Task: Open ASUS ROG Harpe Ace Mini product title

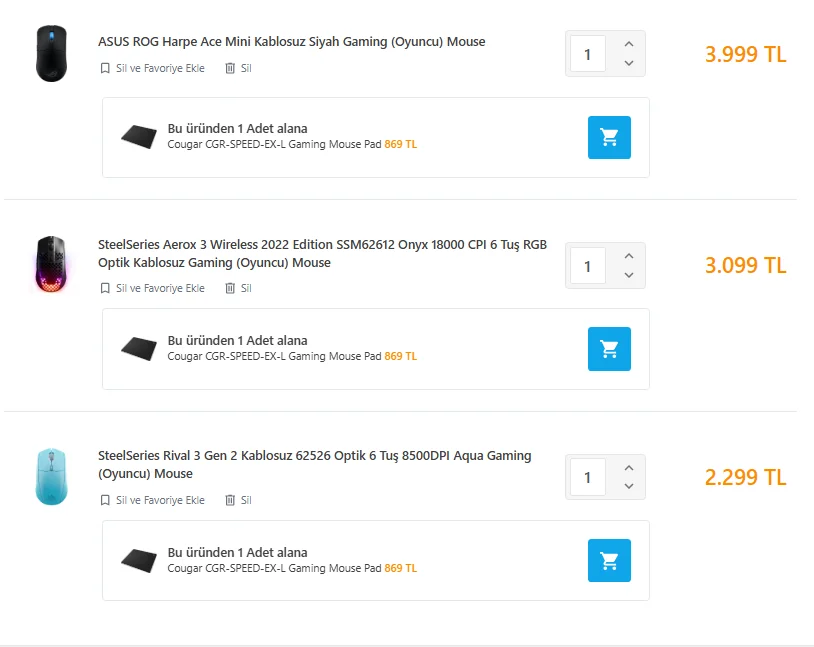Action: pyautogui.click(x=291, y=42)
